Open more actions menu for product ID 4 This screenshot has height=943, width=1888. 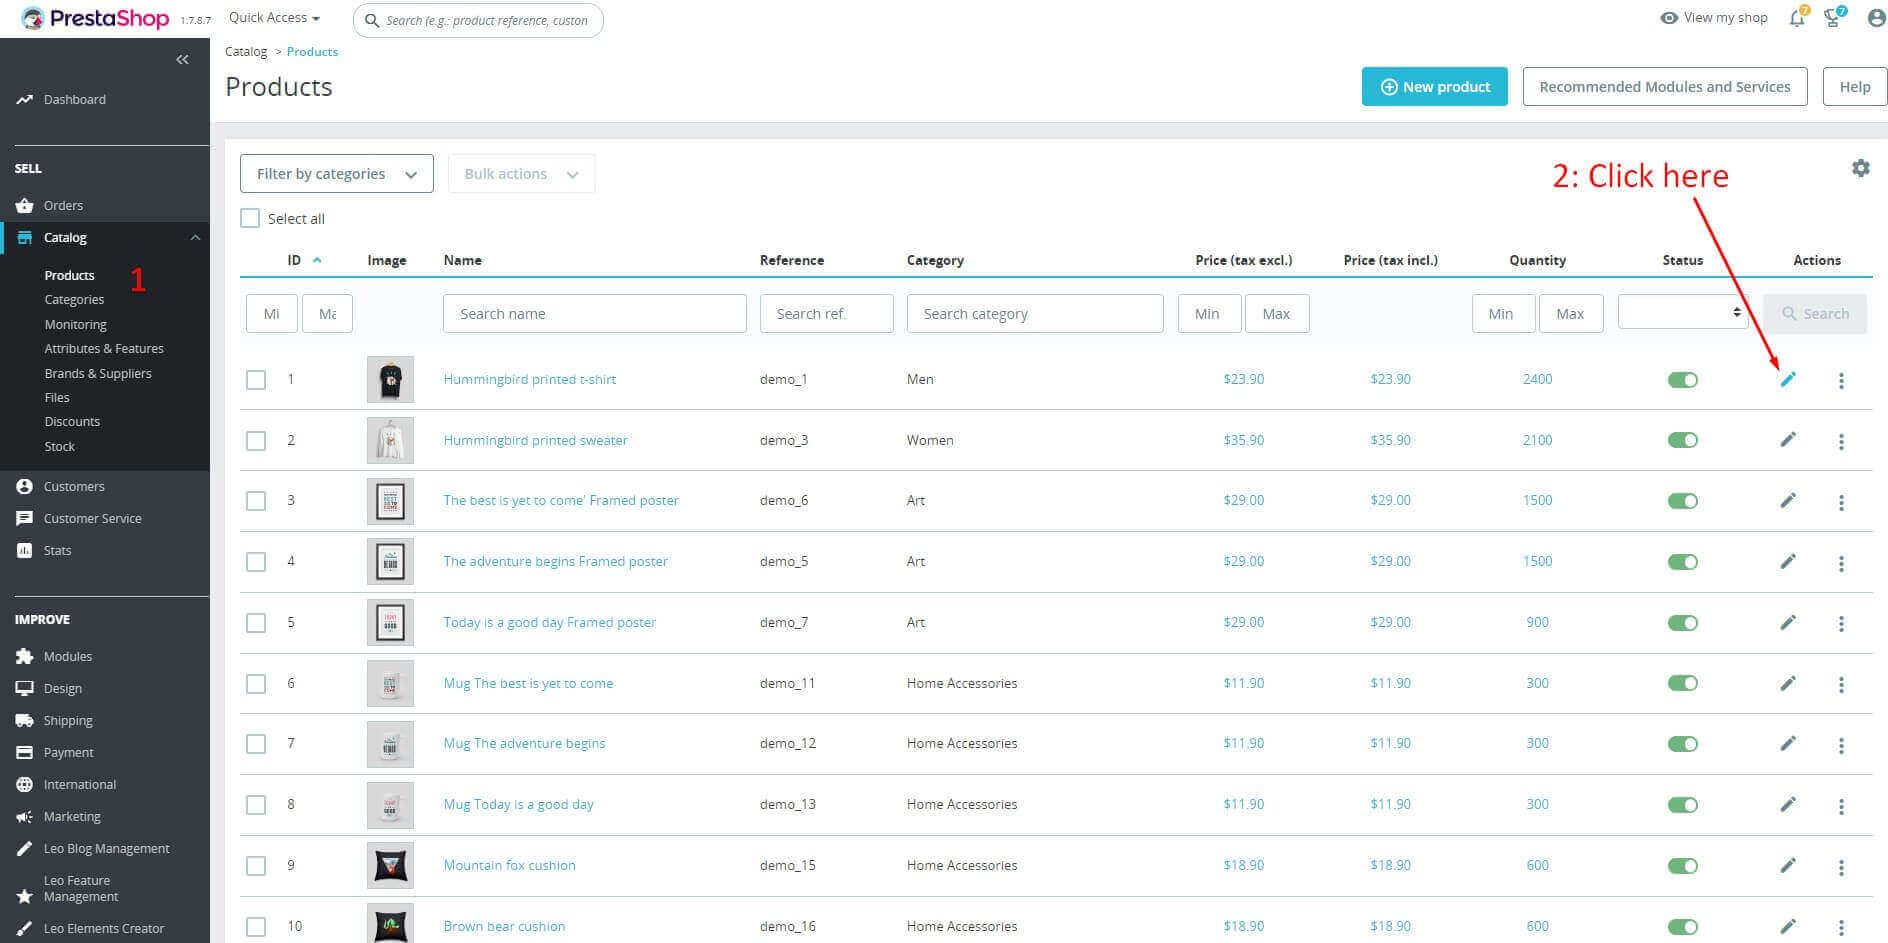[1841, 563]
